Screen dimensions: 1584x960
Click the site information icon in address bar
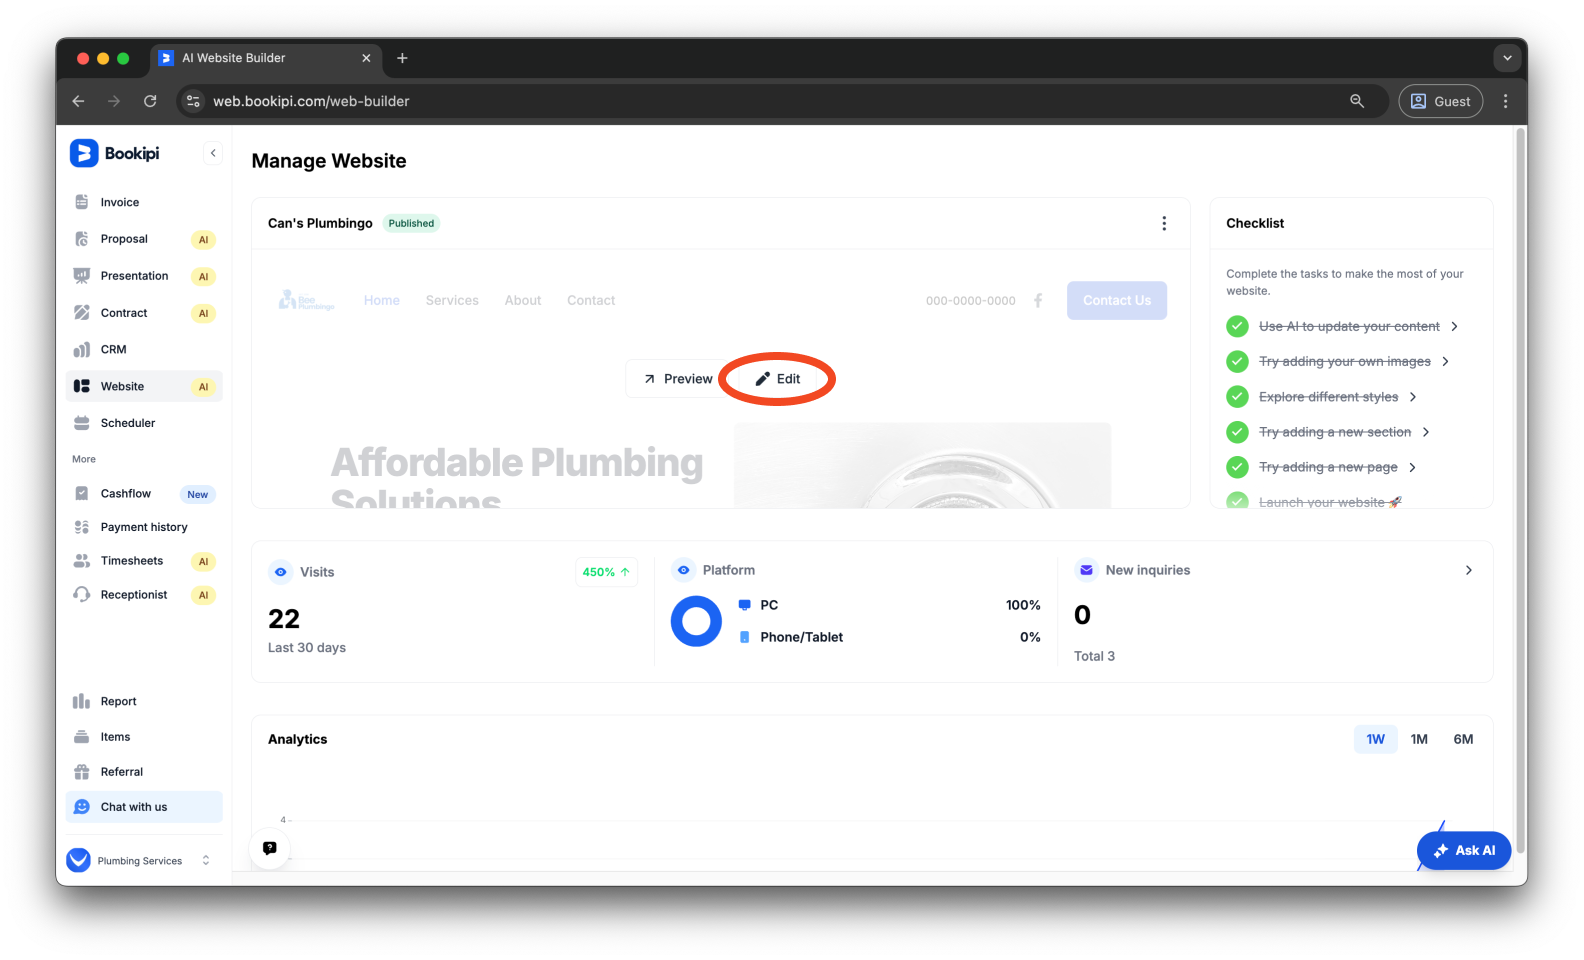(194, 101)
